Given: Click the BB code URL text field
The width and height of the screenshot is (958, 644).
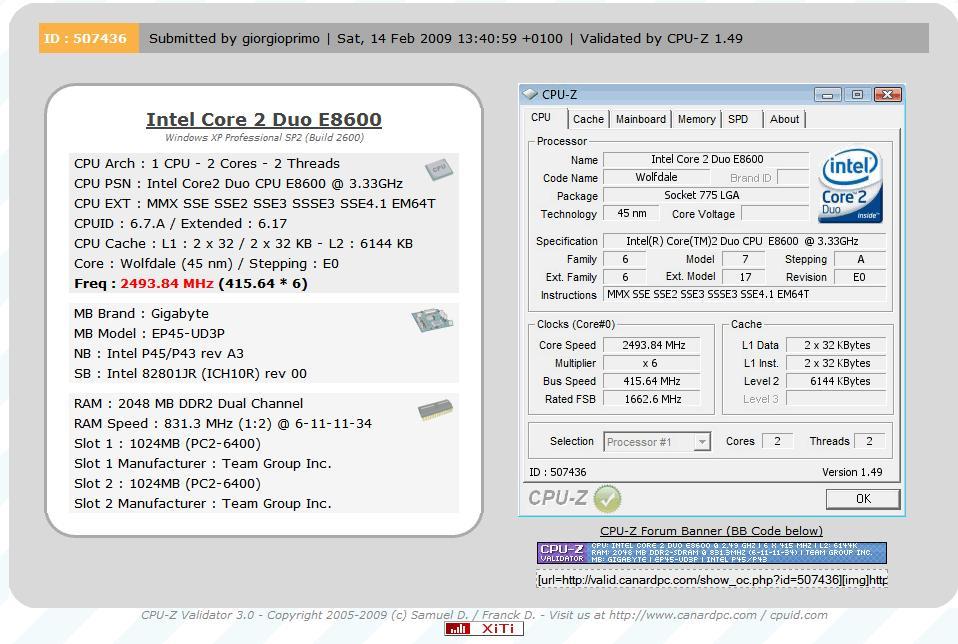Looking at the screenshot, I should coord(712,579).
